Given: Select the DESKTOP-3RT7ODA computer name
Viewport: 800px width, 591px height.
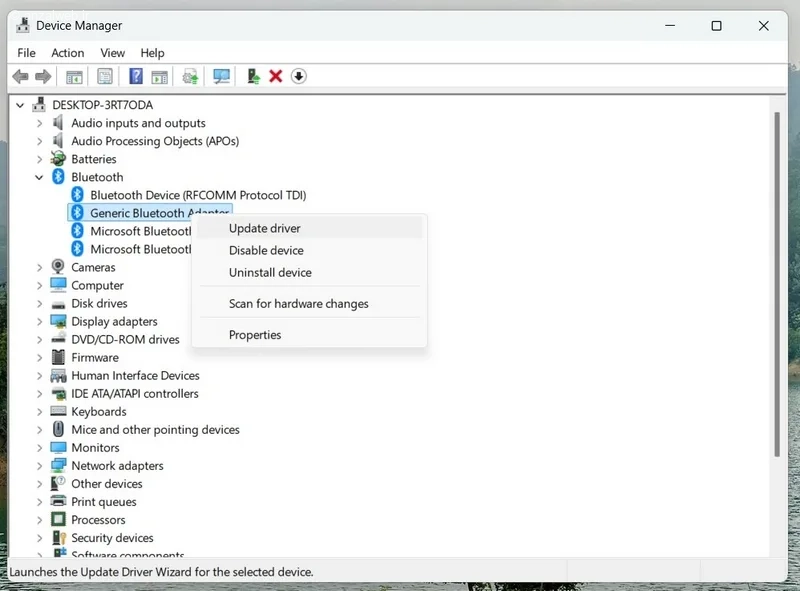Looking at the screenshot, I should (103, 105).
